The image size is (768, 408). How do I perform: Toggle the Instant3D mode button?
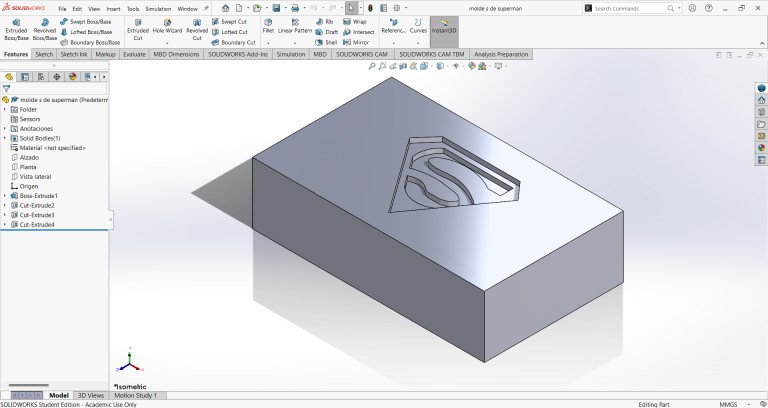tap(444, 30)
